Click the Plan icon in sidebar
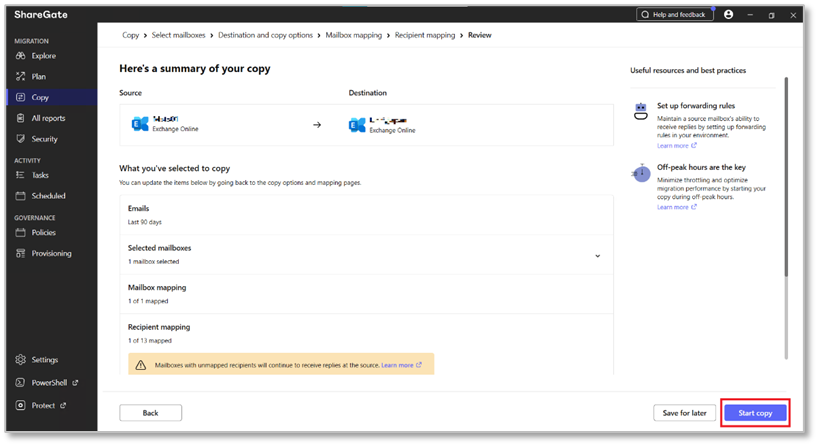Viewport: 818px width, 446px height. [x=20, y=77]
